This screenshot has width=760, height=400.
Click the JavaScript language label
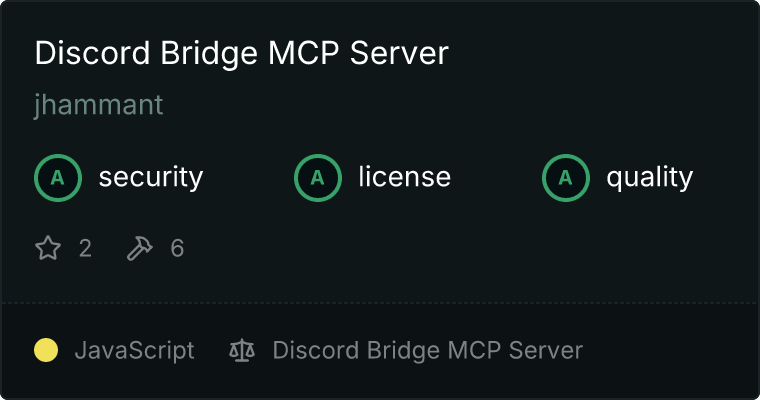(x=134, y=350)
